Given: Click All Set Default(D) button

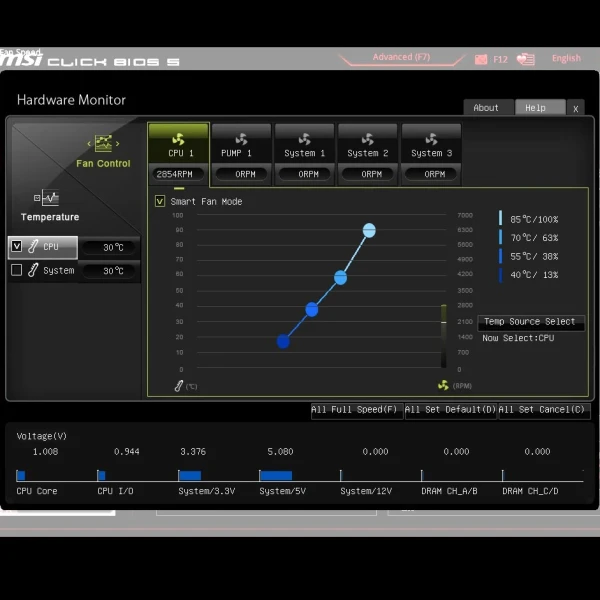Looking at the screenshot, I should (x=450, y=410).
